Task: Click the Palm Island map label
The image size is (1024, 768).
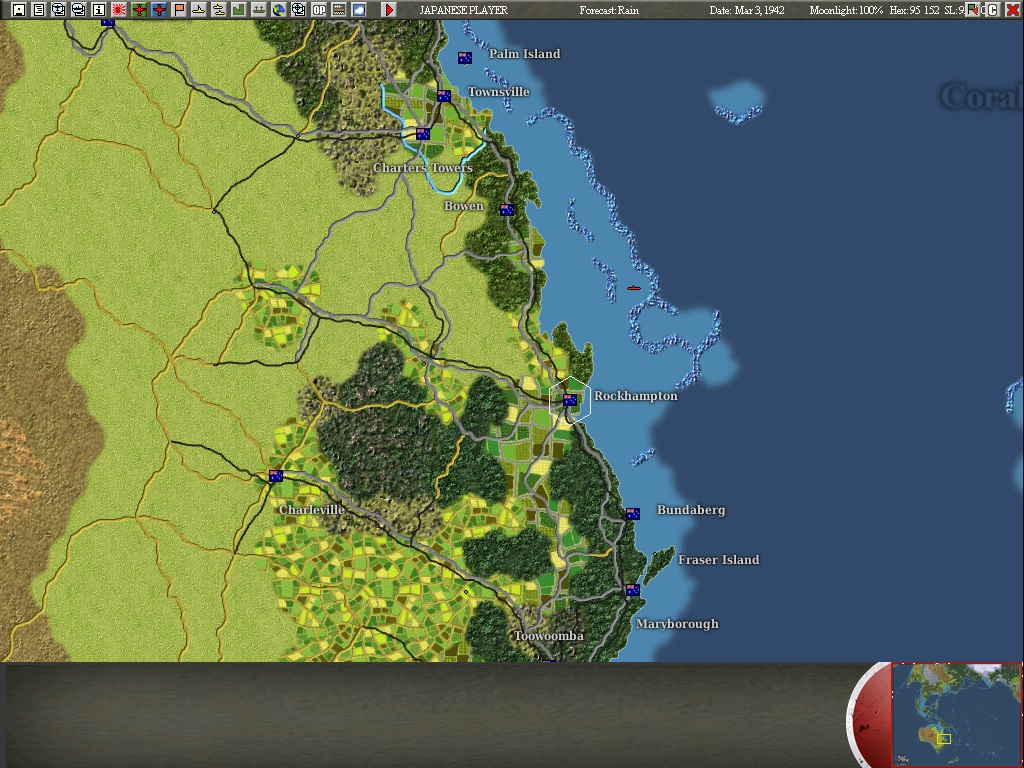Action: pyautogui.click(x=524, y=54)
